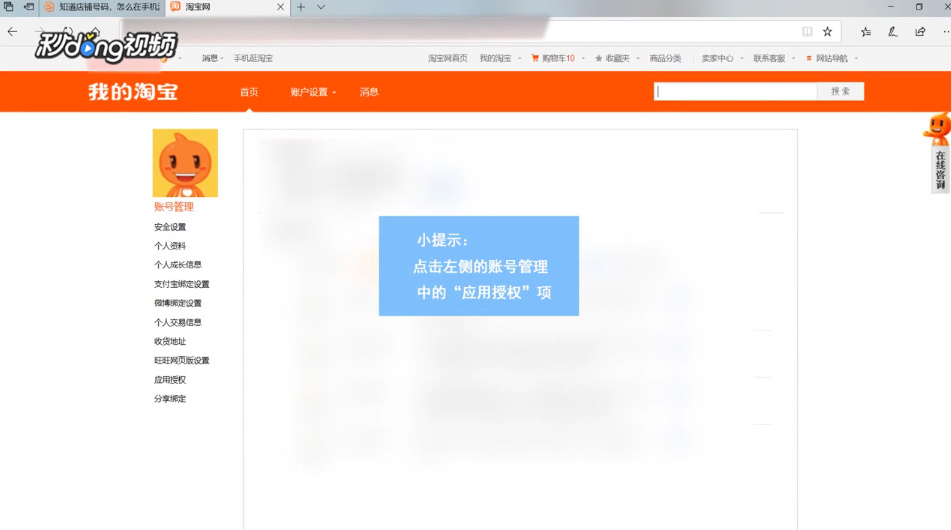Image resolution: width=951 pixels, height=530 pixels.
Task: Expand 卖家中心 dropdown
Action: pos(722,58)
